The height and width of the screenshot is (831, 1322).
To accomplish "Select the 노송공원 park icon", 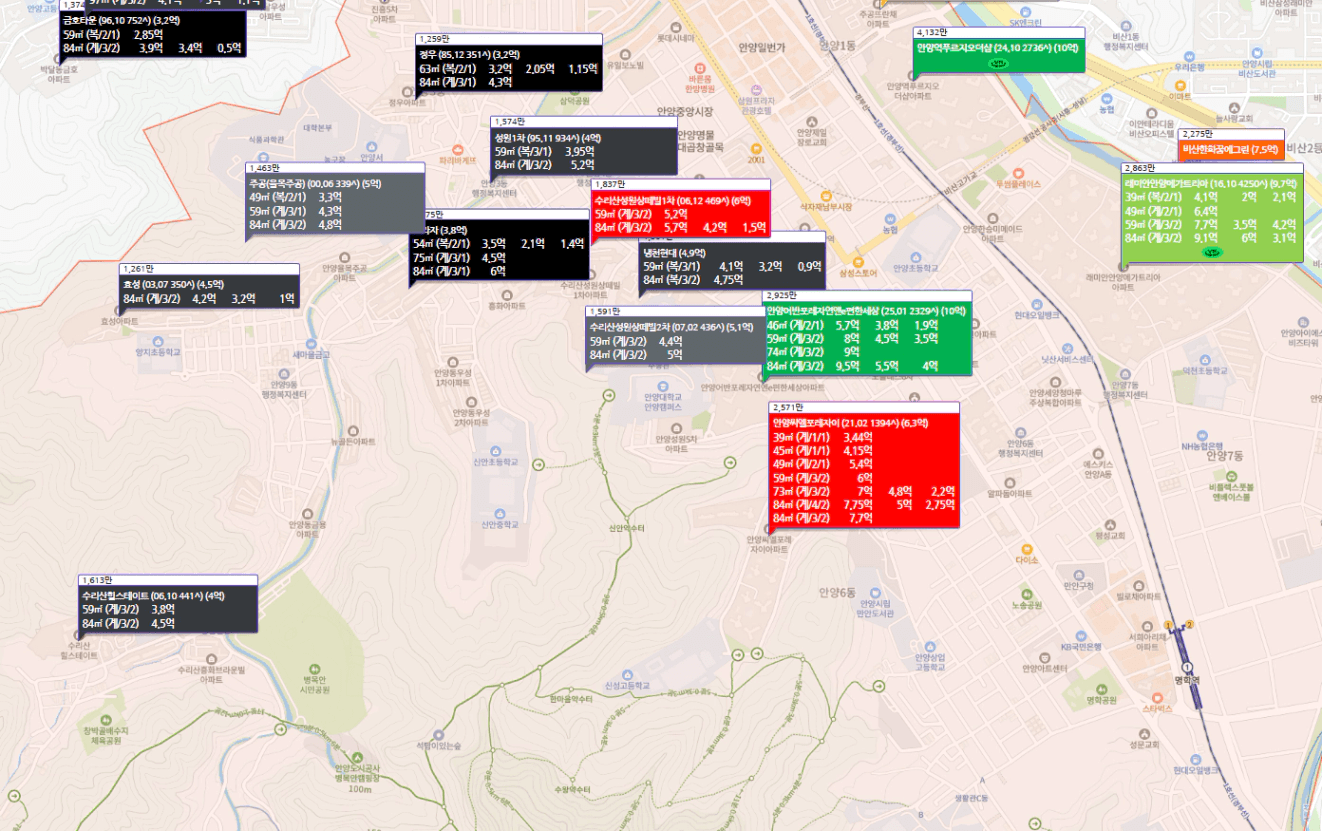I will pos(1027,593).
